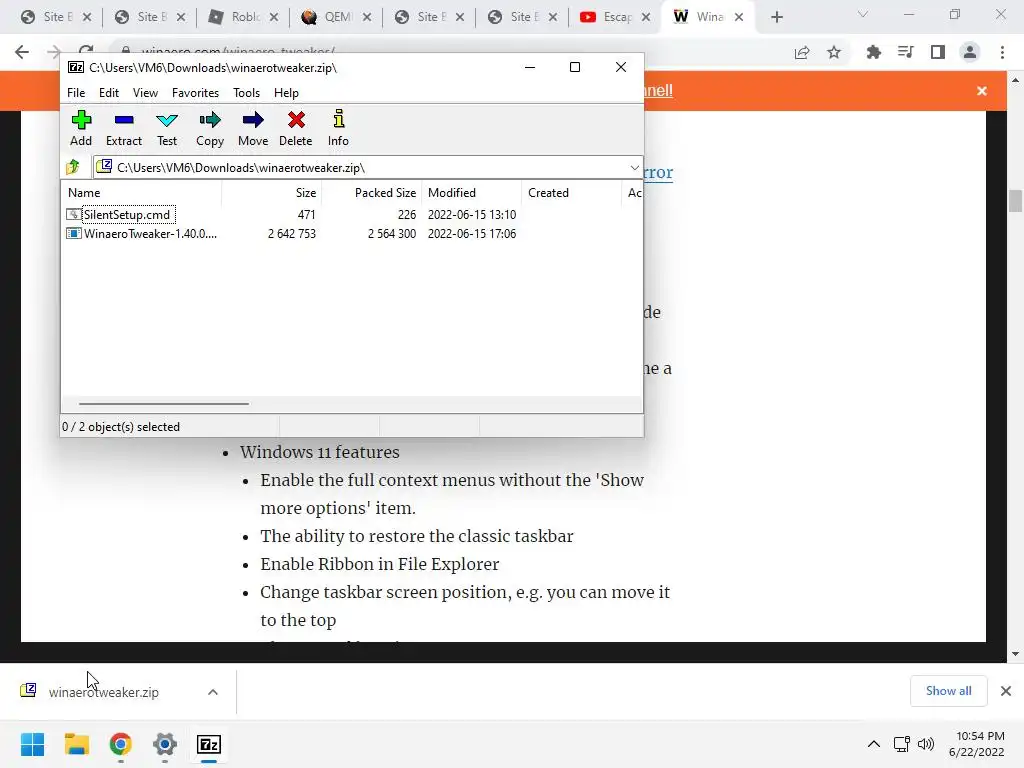The width and height of the screenshot is (1024, 768).
Task: Open Chrome media control icon
Action: point(905,52)
